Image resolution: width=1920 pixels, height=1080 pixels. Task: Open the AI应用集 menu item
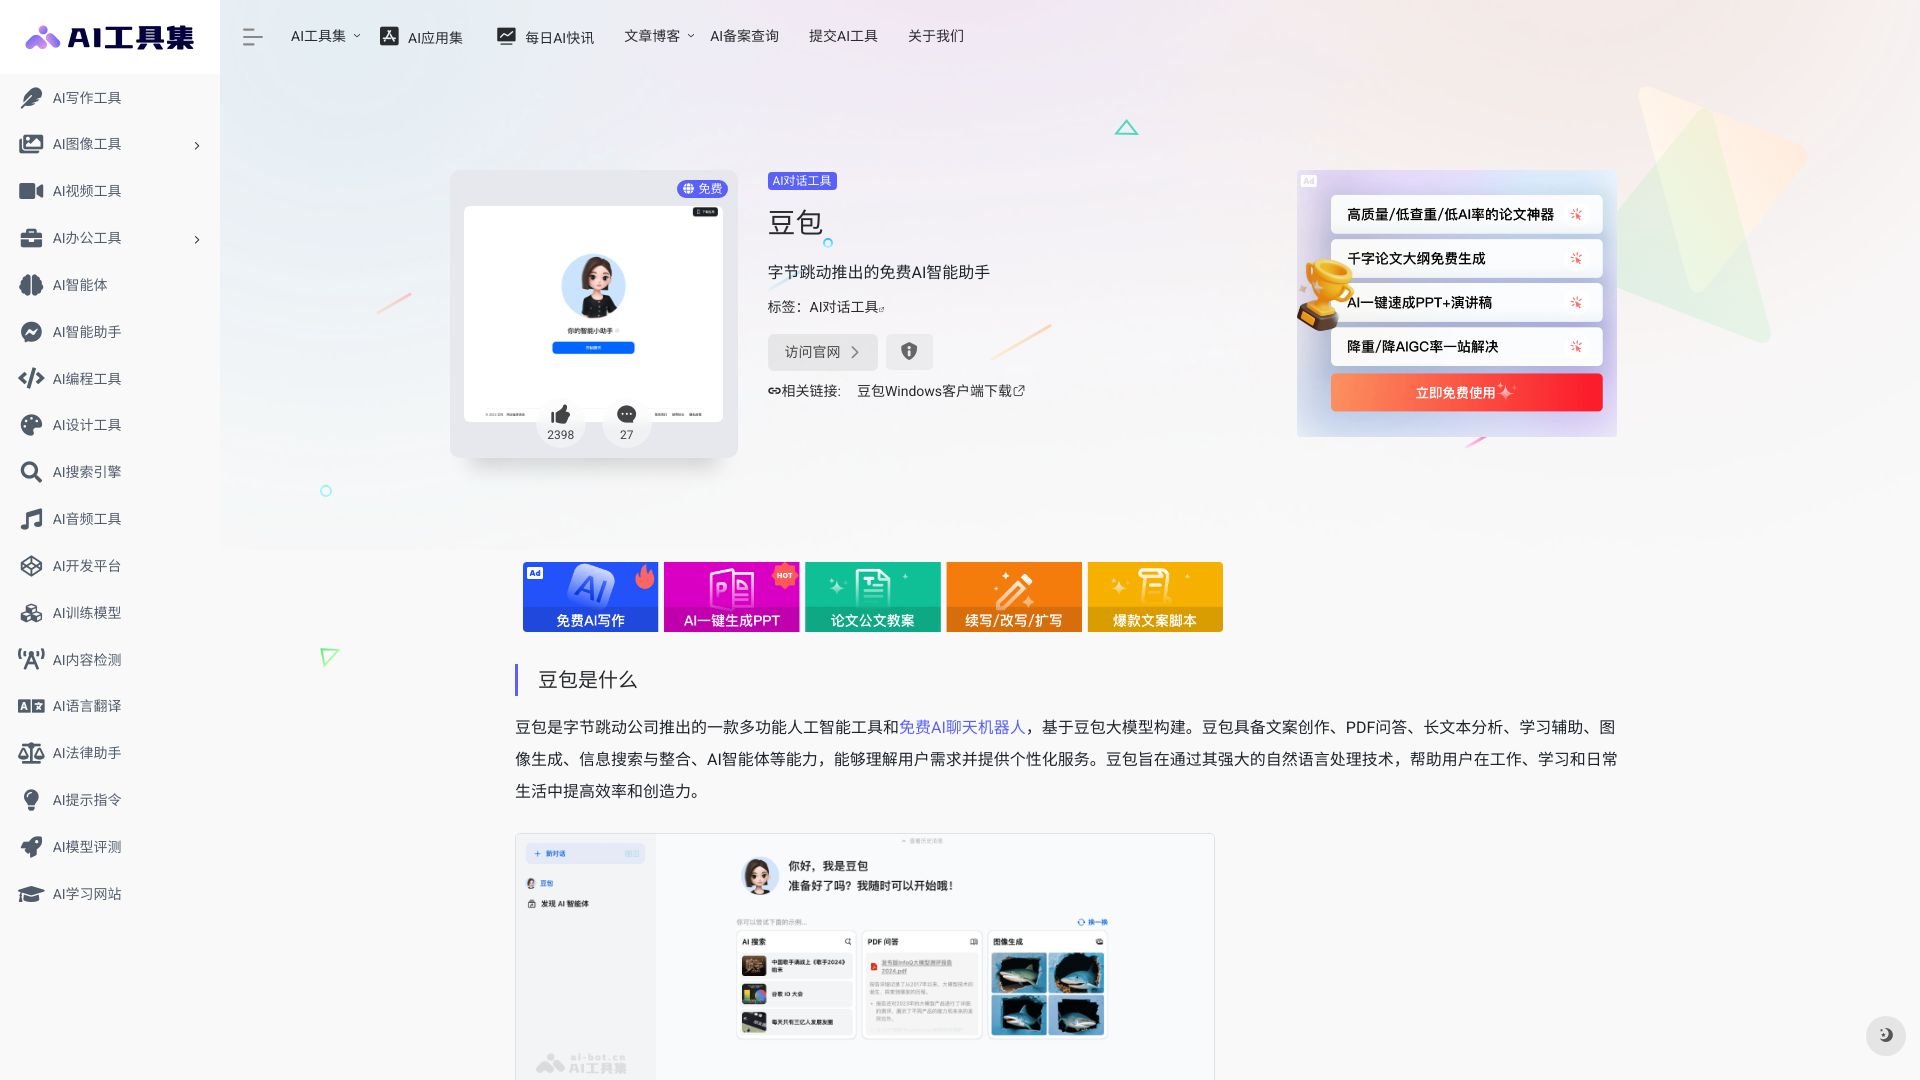421,37
